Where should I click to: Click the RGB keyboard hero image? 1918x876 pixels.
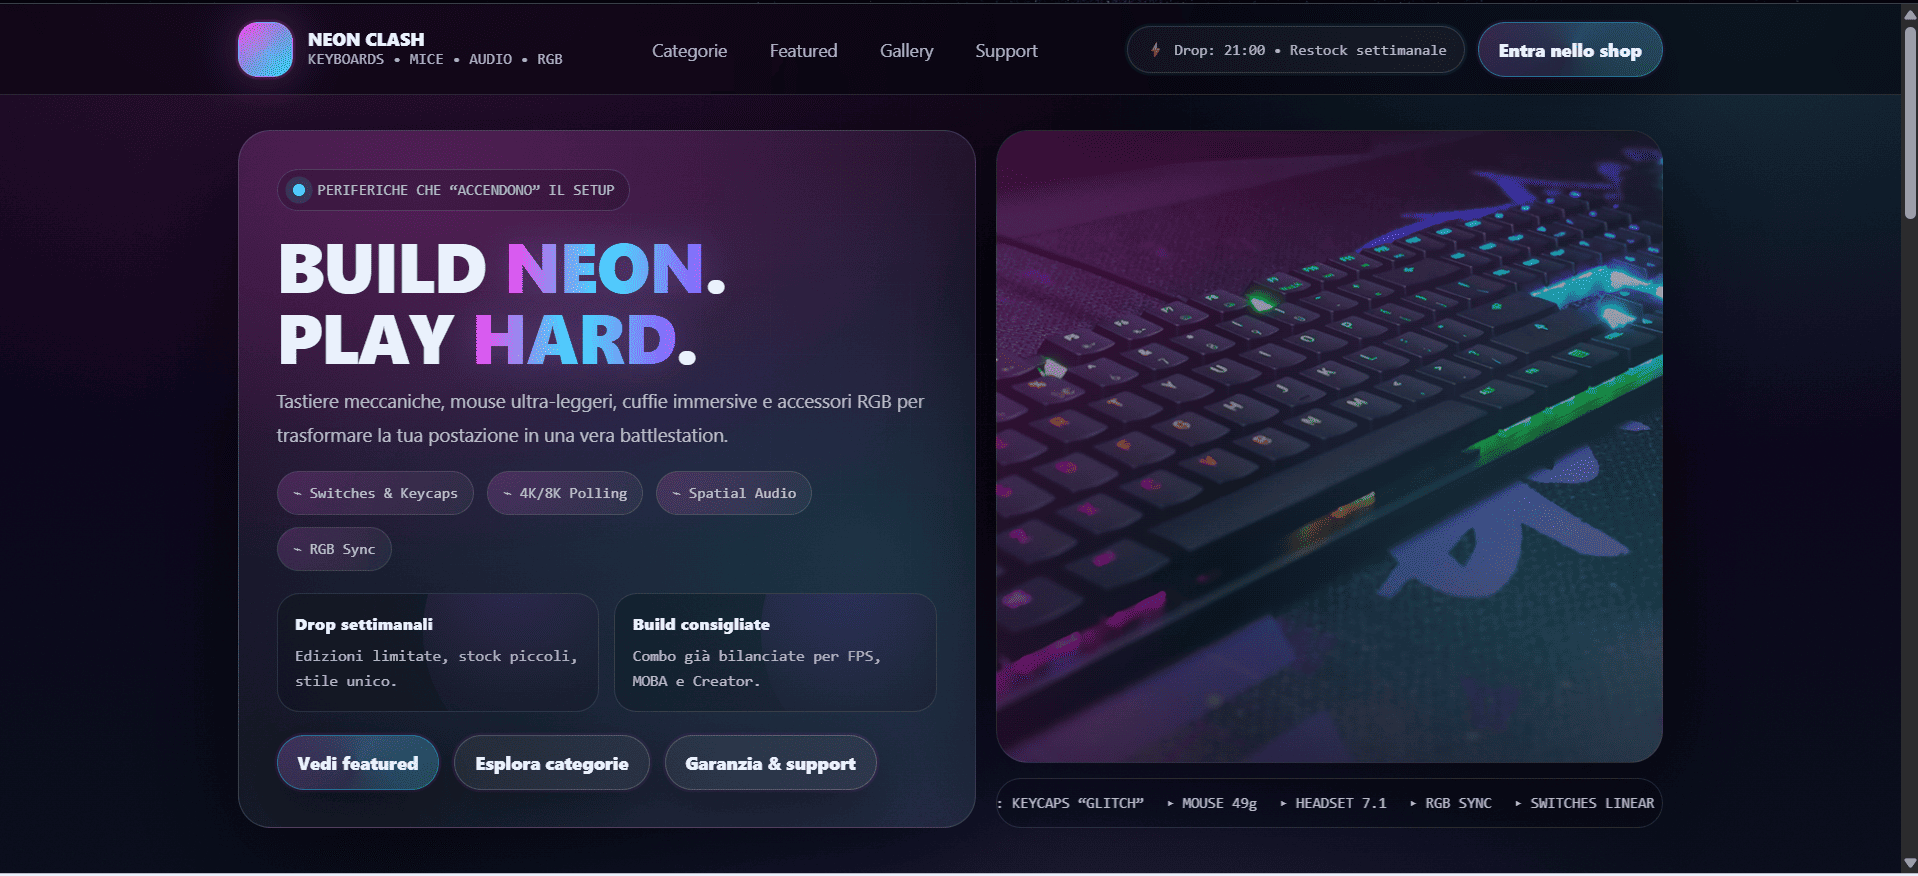[1329, 446]
